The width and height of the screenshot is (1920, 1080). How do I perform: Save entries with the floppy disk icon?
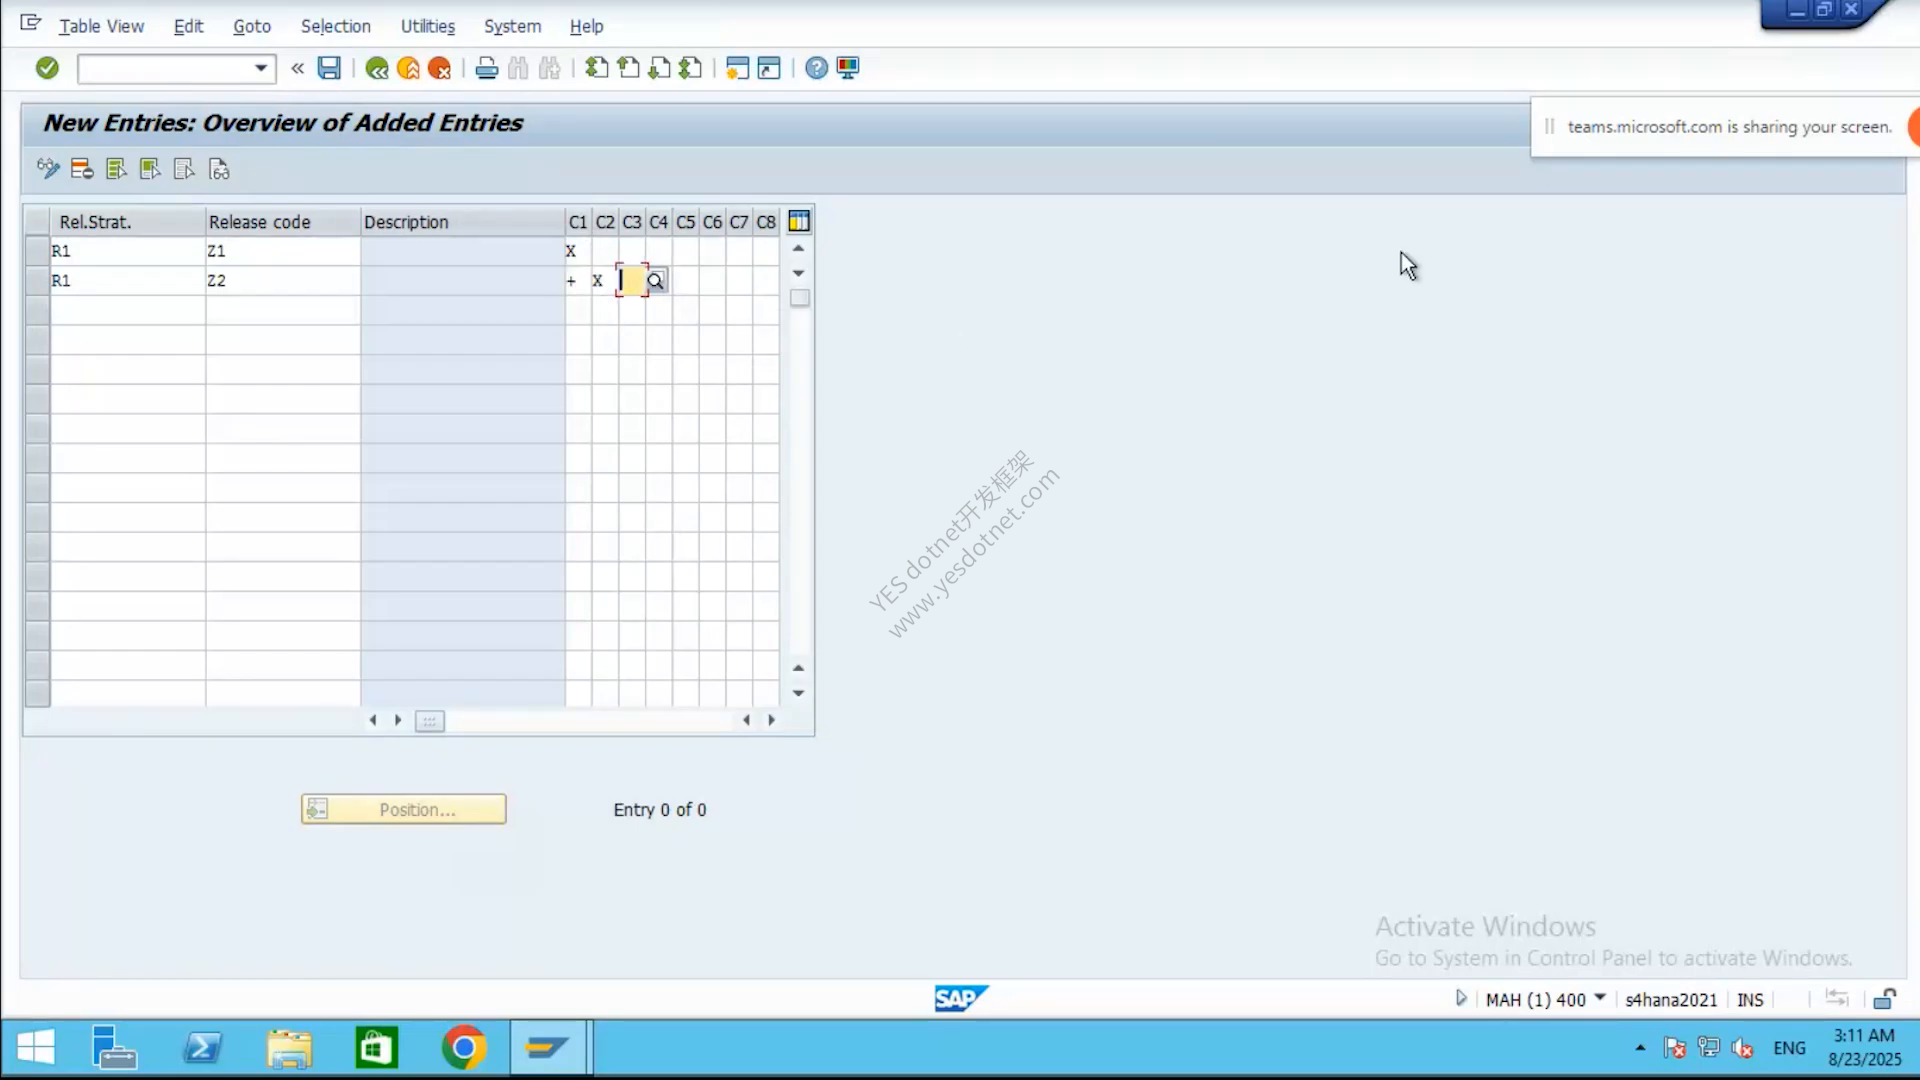329,68
